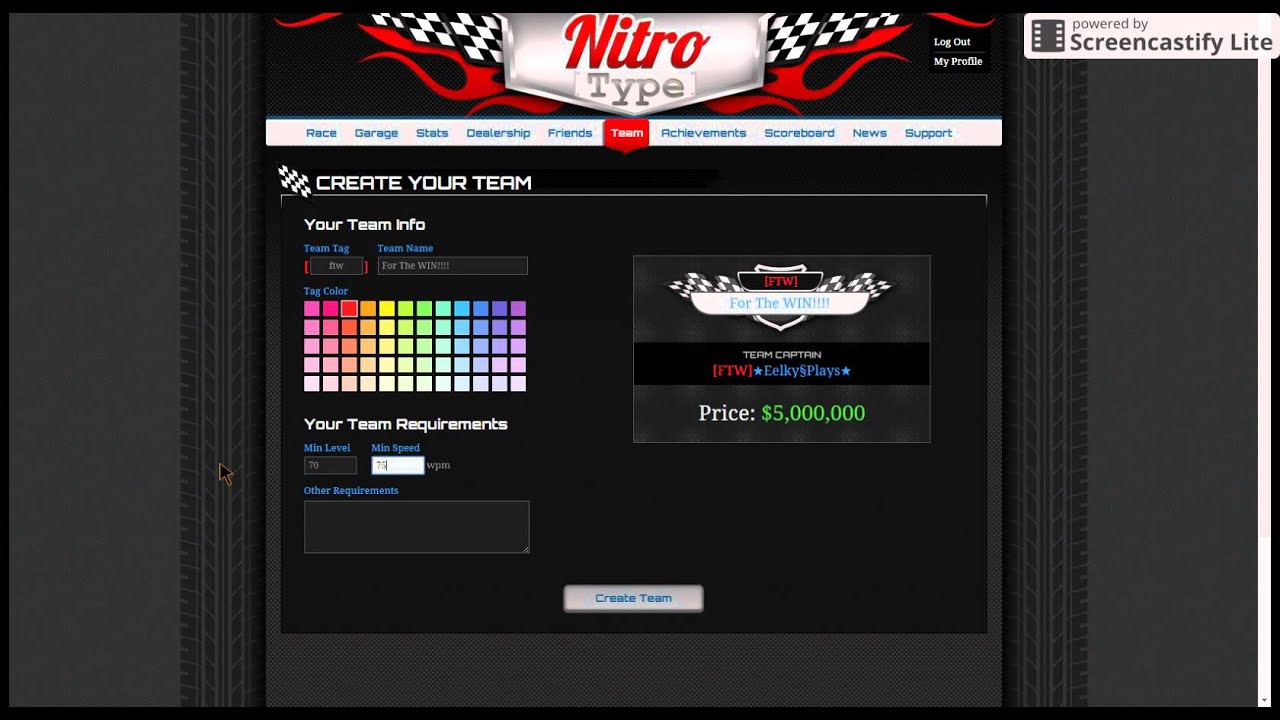View the Scoreboard
This screenshot has height=720, width=1280.
point(799,133)
